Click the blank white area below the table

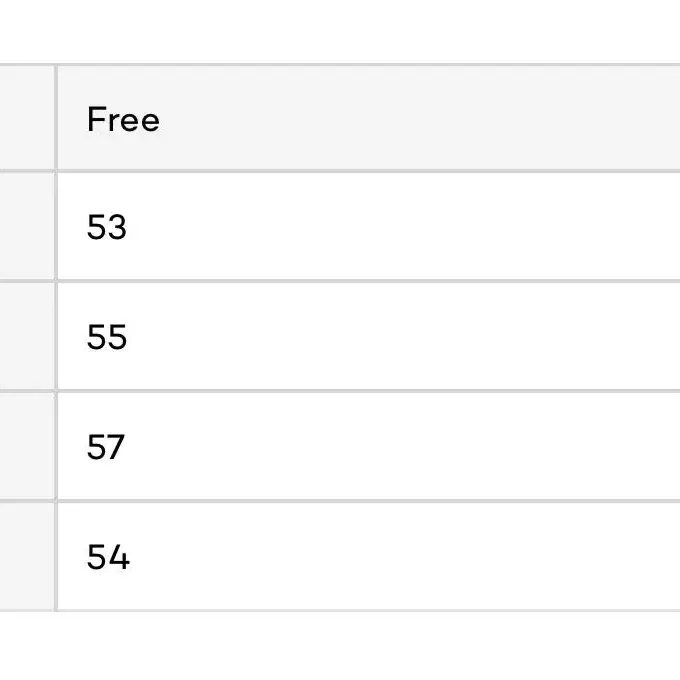(x=340, y=646)
